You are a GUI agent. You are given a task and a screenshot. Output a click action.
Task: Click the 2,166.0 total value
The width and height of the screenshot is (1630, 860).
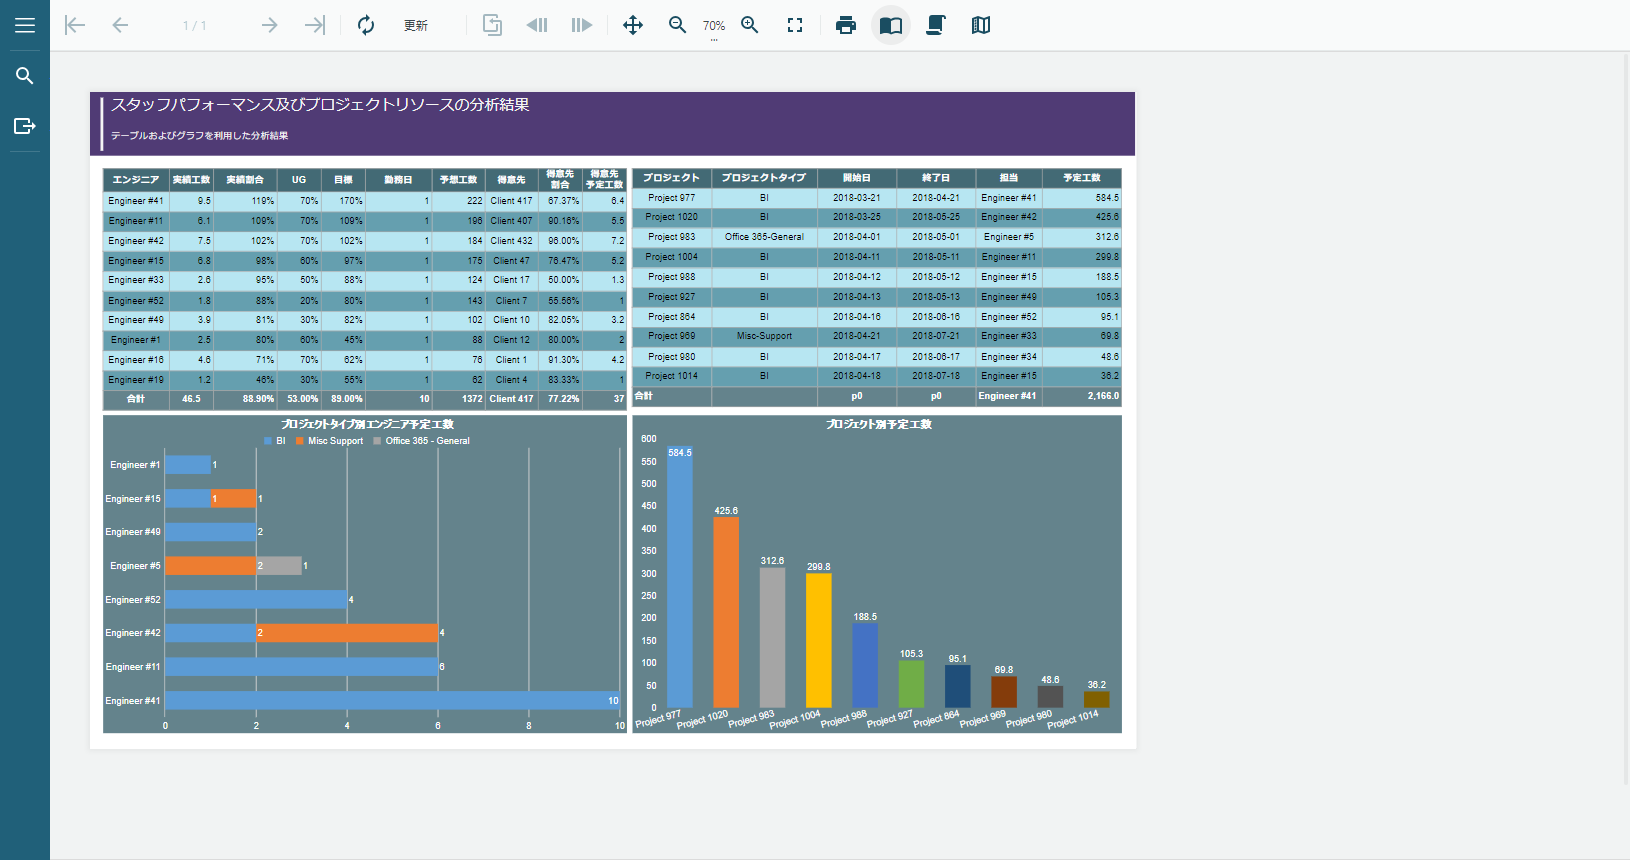coord(1103,396)
